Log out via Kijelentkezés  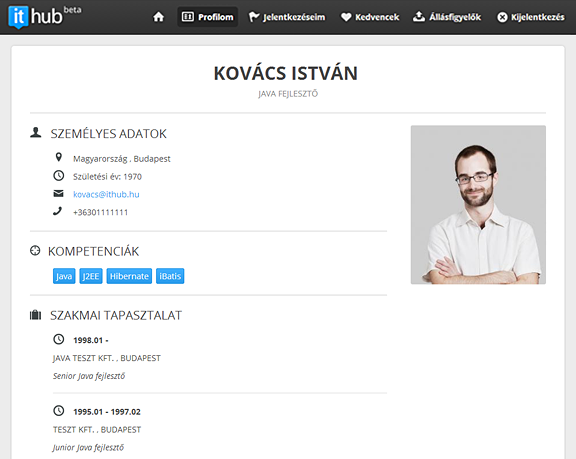tap(531, 17)
